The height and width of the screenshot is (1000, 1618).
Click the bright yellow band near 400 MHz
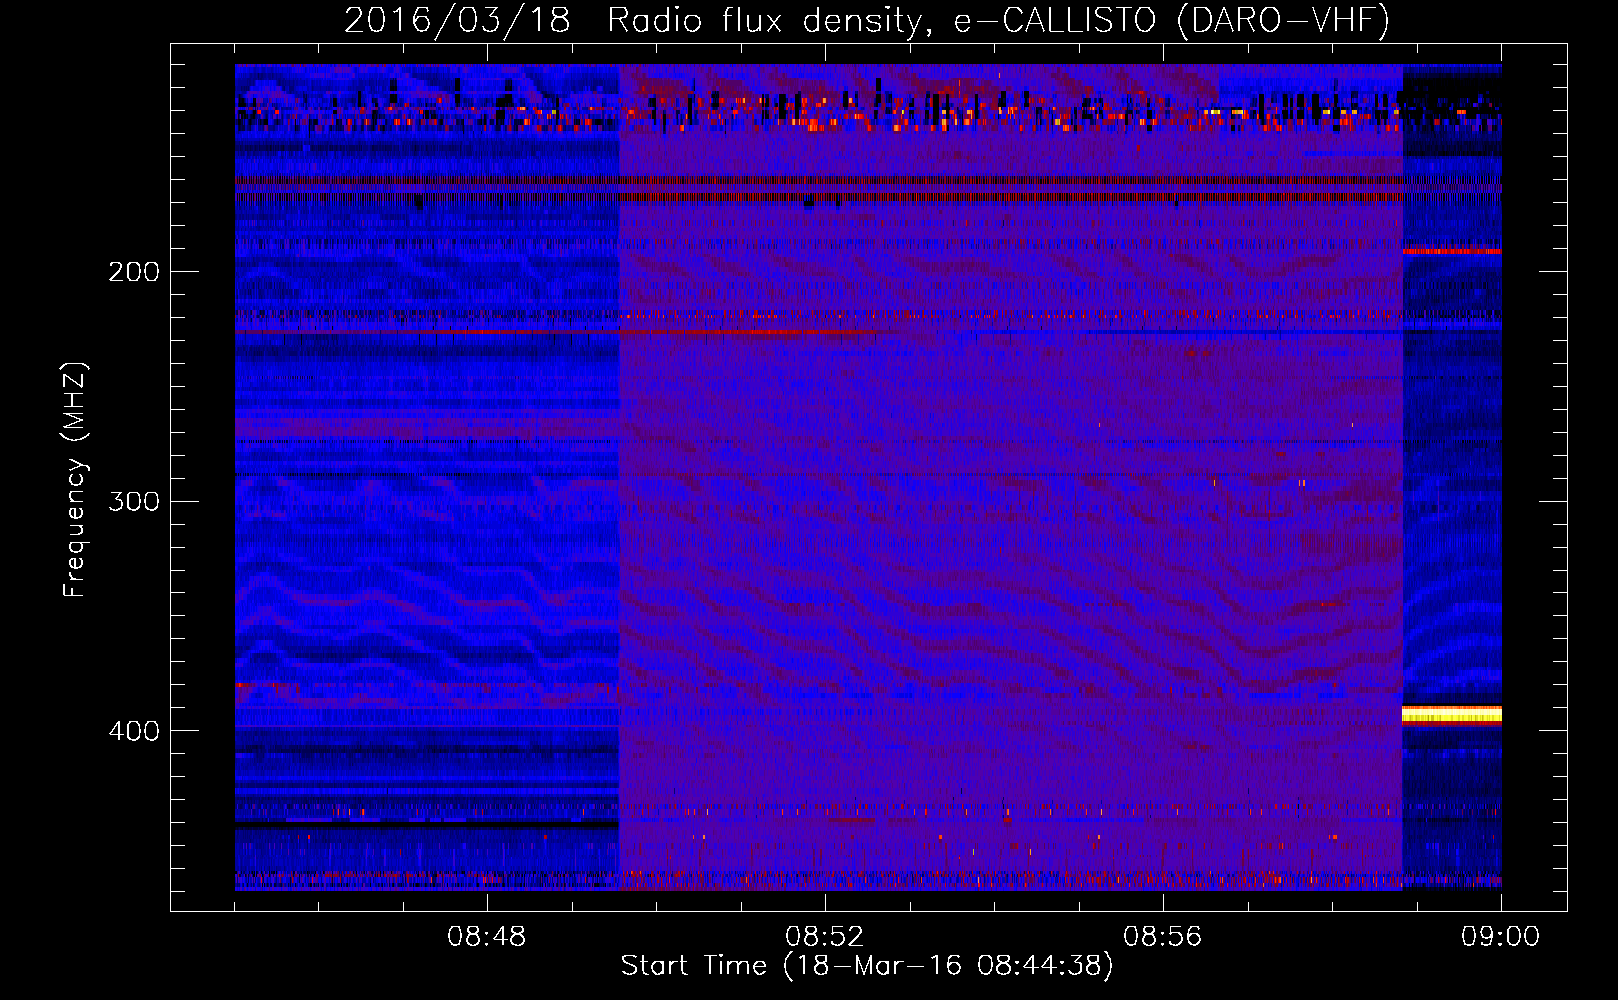1452,714
